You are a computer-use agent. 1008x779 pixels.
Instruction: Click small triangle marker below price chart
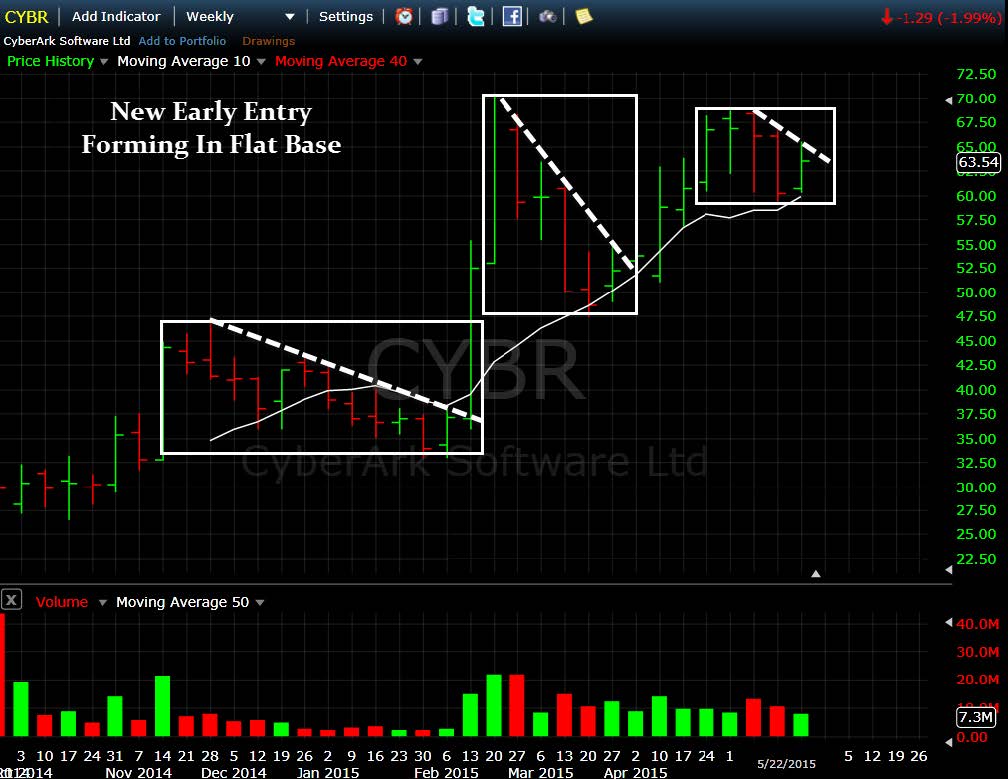[816, 573]
